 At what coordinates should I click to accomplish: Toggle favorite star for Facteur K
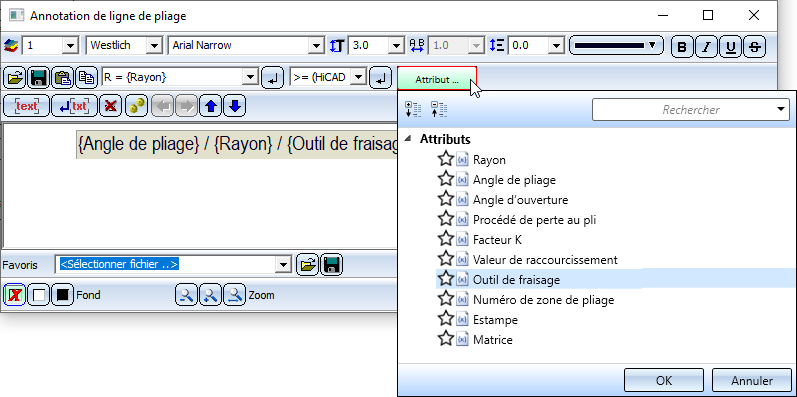coord(445,239)
